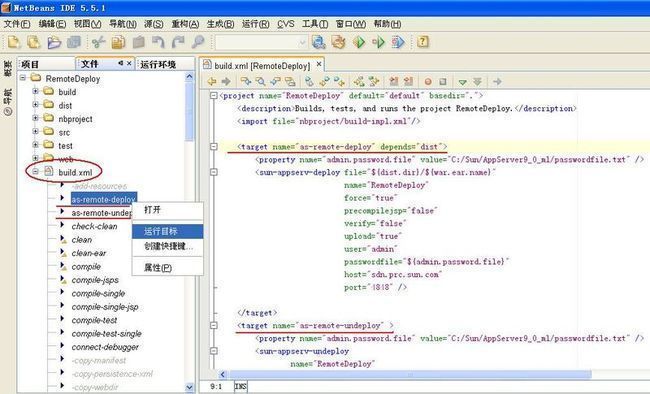Screen dimensions: 650x394
Task: Expand the dist folder node
Action: pos(35,105)
